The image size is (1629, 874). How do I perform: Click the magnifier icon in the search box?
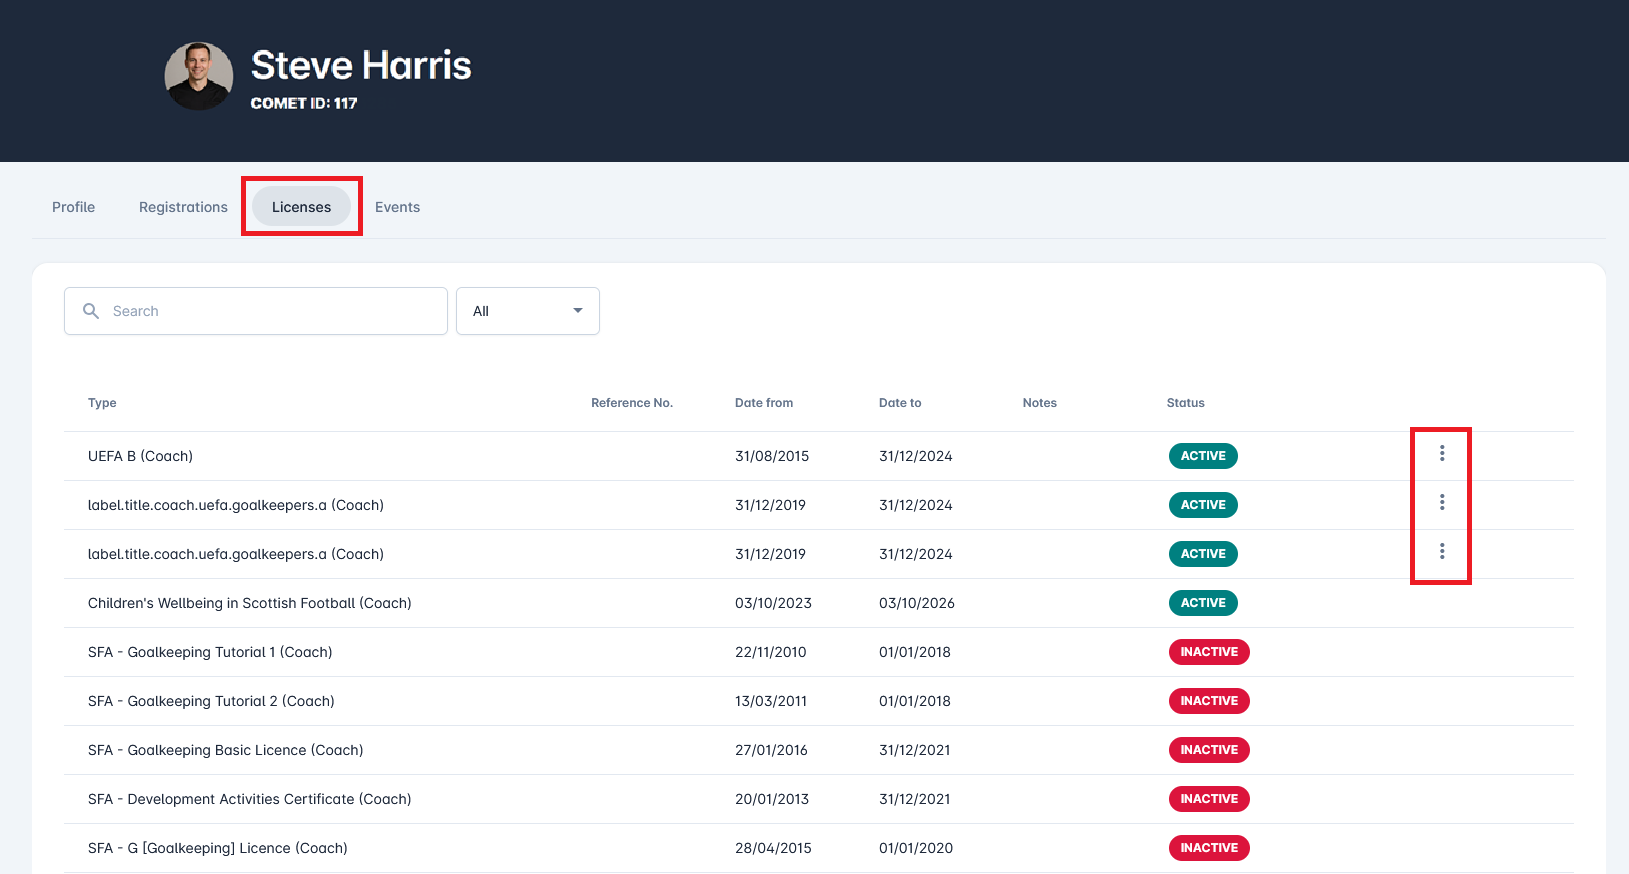[91, 311]
